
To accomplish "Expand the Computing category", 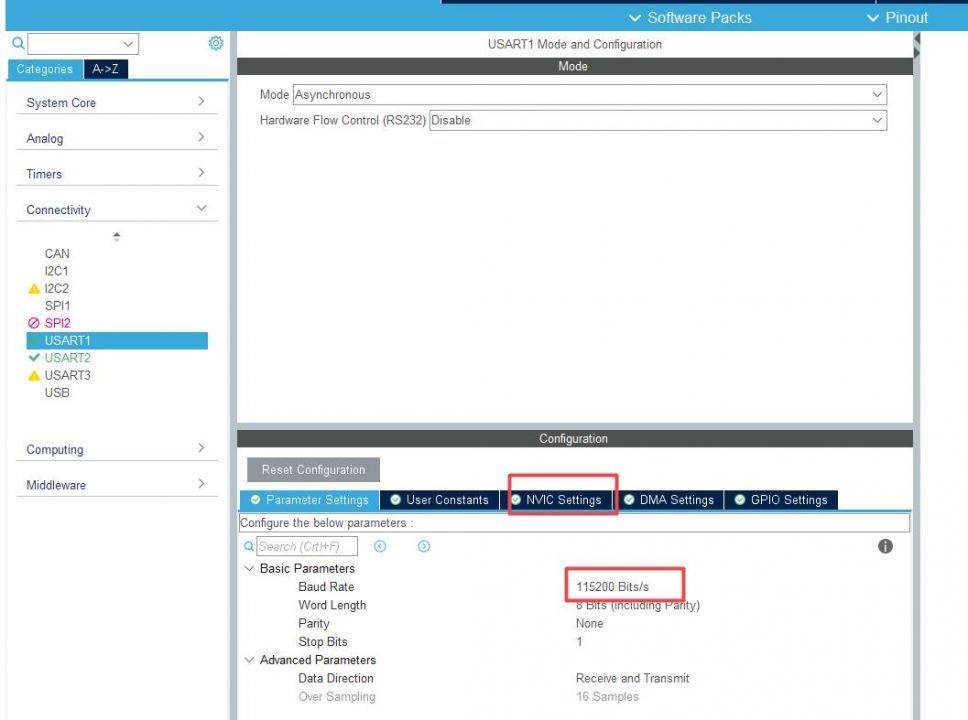I will [x=117, y=450].
